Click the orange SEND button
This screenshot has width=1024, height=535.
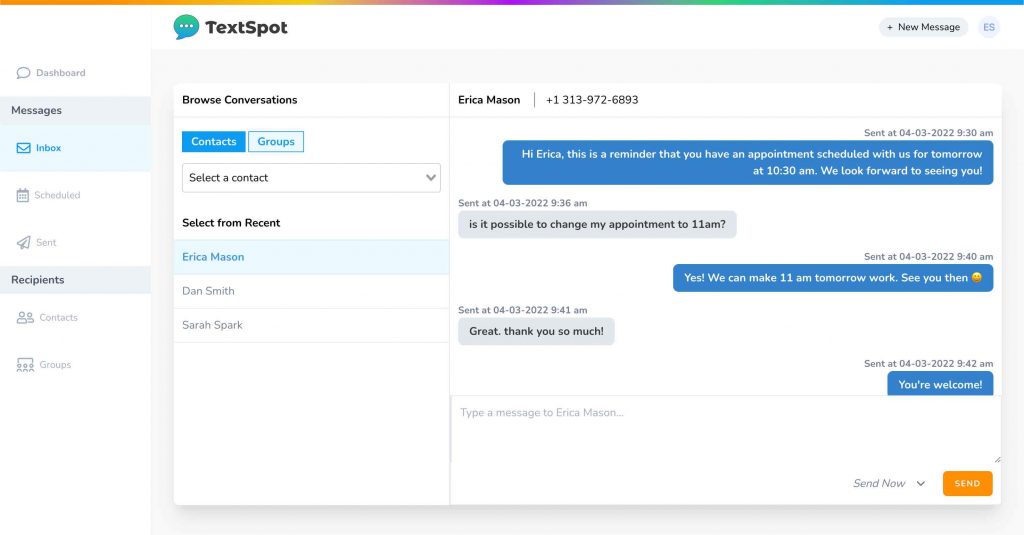click(x=967, y=483)
